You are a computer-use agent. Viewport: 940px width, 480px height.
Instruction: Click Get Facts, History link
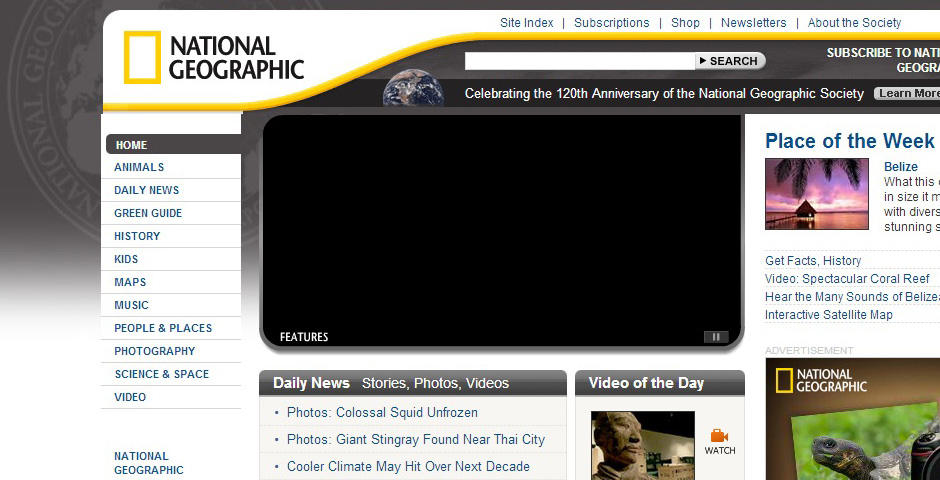[x=813, y=261]
